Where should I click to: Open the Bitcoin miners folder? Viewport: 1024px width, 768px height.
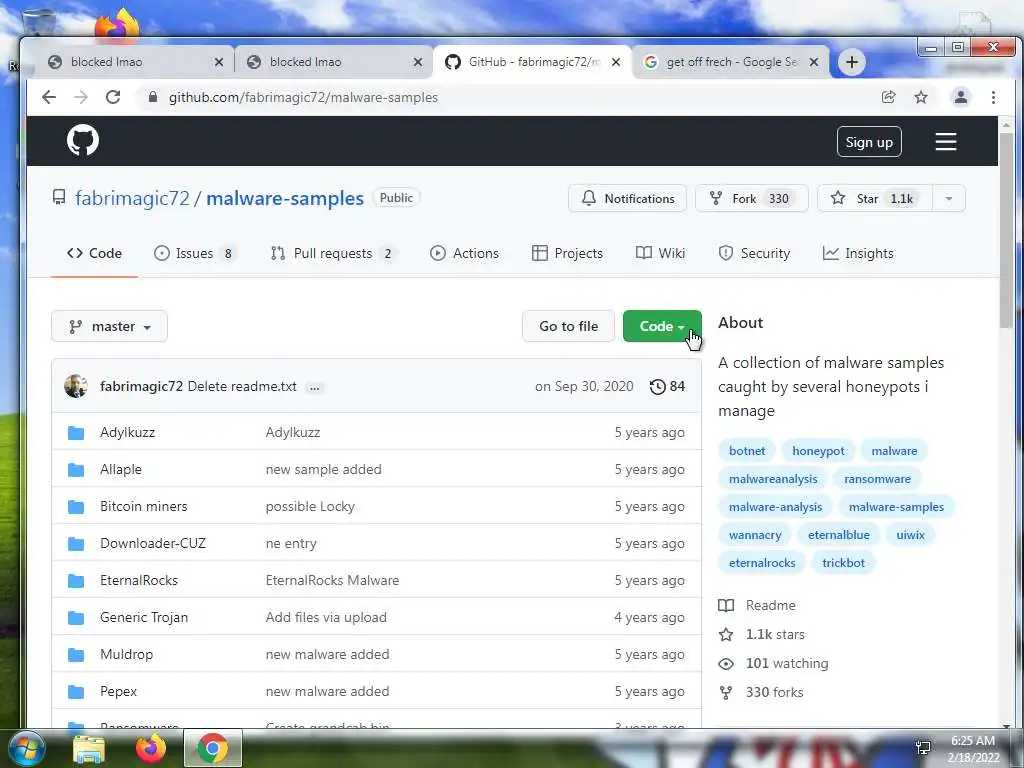point(144,506)
